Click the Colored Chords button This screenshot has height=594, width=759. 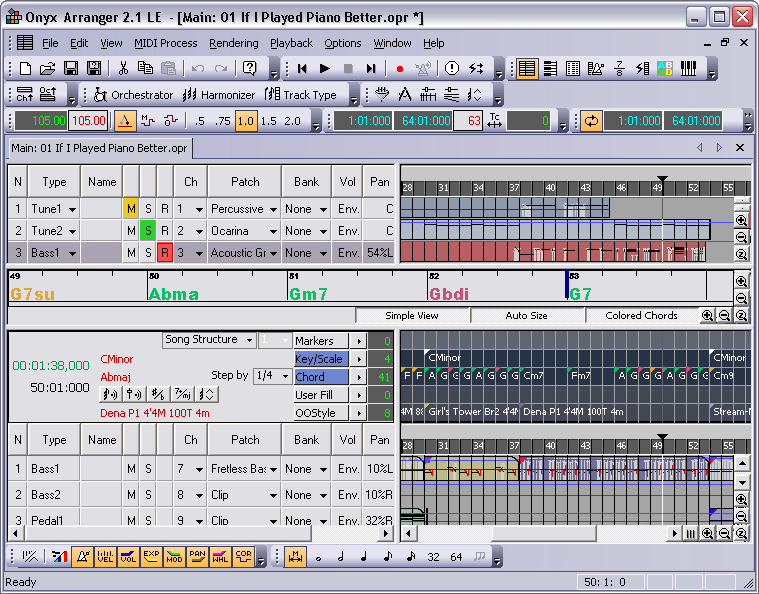641,316
